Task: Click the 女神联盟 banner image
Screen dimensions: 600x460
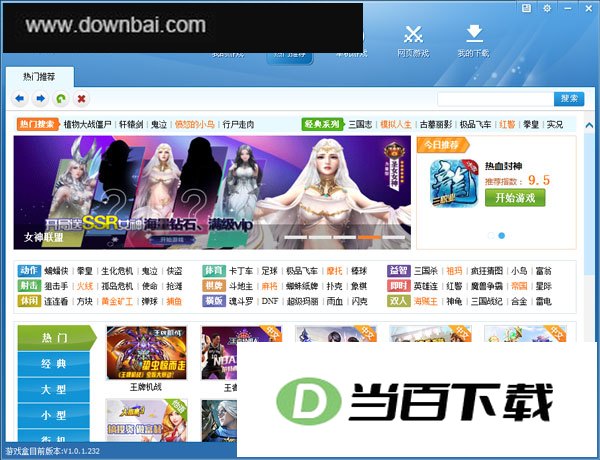Action: click(212, 192)
